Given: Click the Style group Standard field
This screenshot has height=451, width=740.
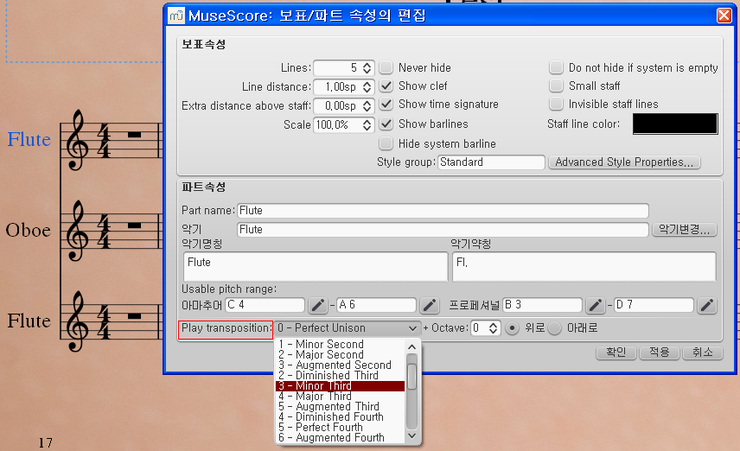Looking at the screenshot, I should click(x=491, y=162).
